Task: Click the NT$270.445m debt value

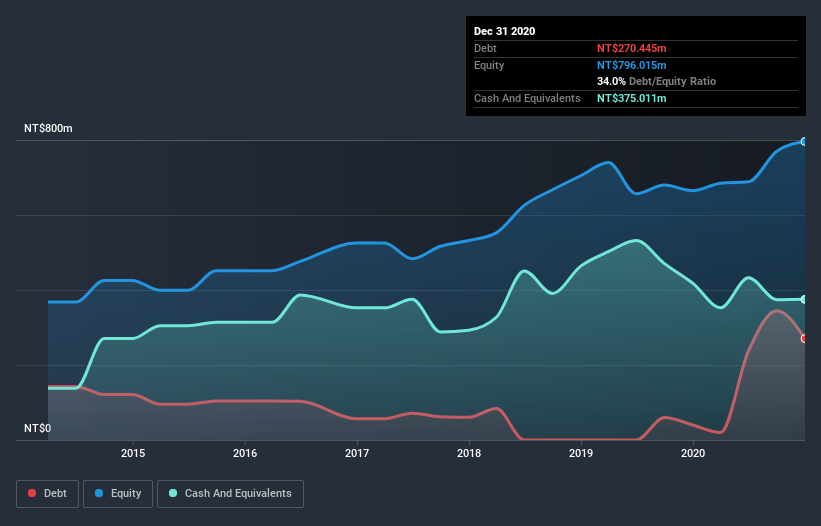Action: (631, 48)
